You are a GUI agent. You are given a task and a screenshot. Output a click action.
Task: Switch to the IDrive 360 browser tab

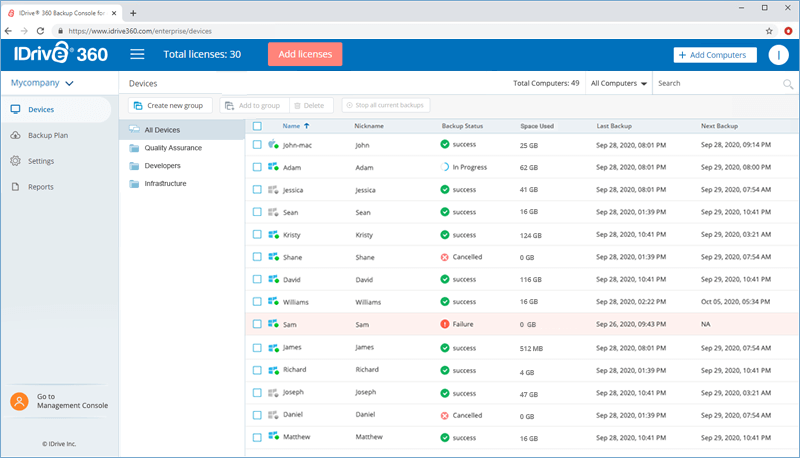pyautogui.click(x=61, y=13)
